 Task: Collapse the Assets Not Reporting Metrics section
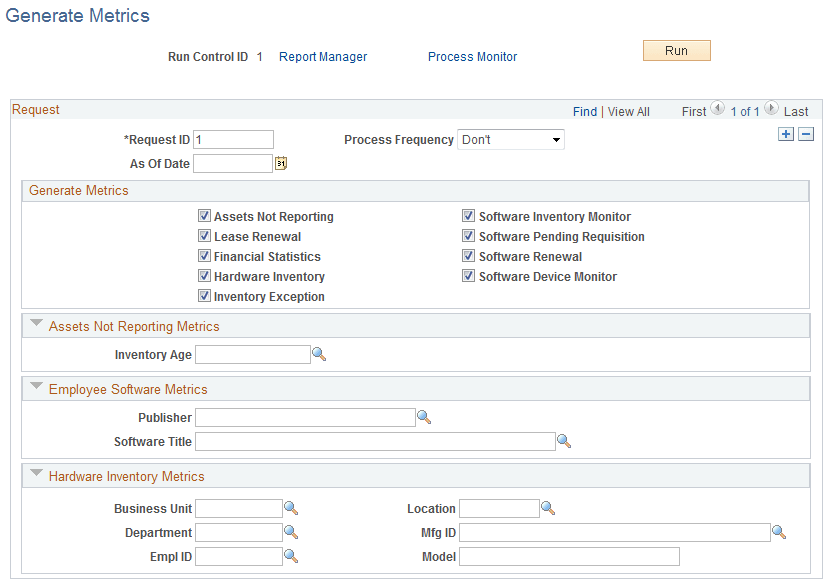(x=36, y=325)
